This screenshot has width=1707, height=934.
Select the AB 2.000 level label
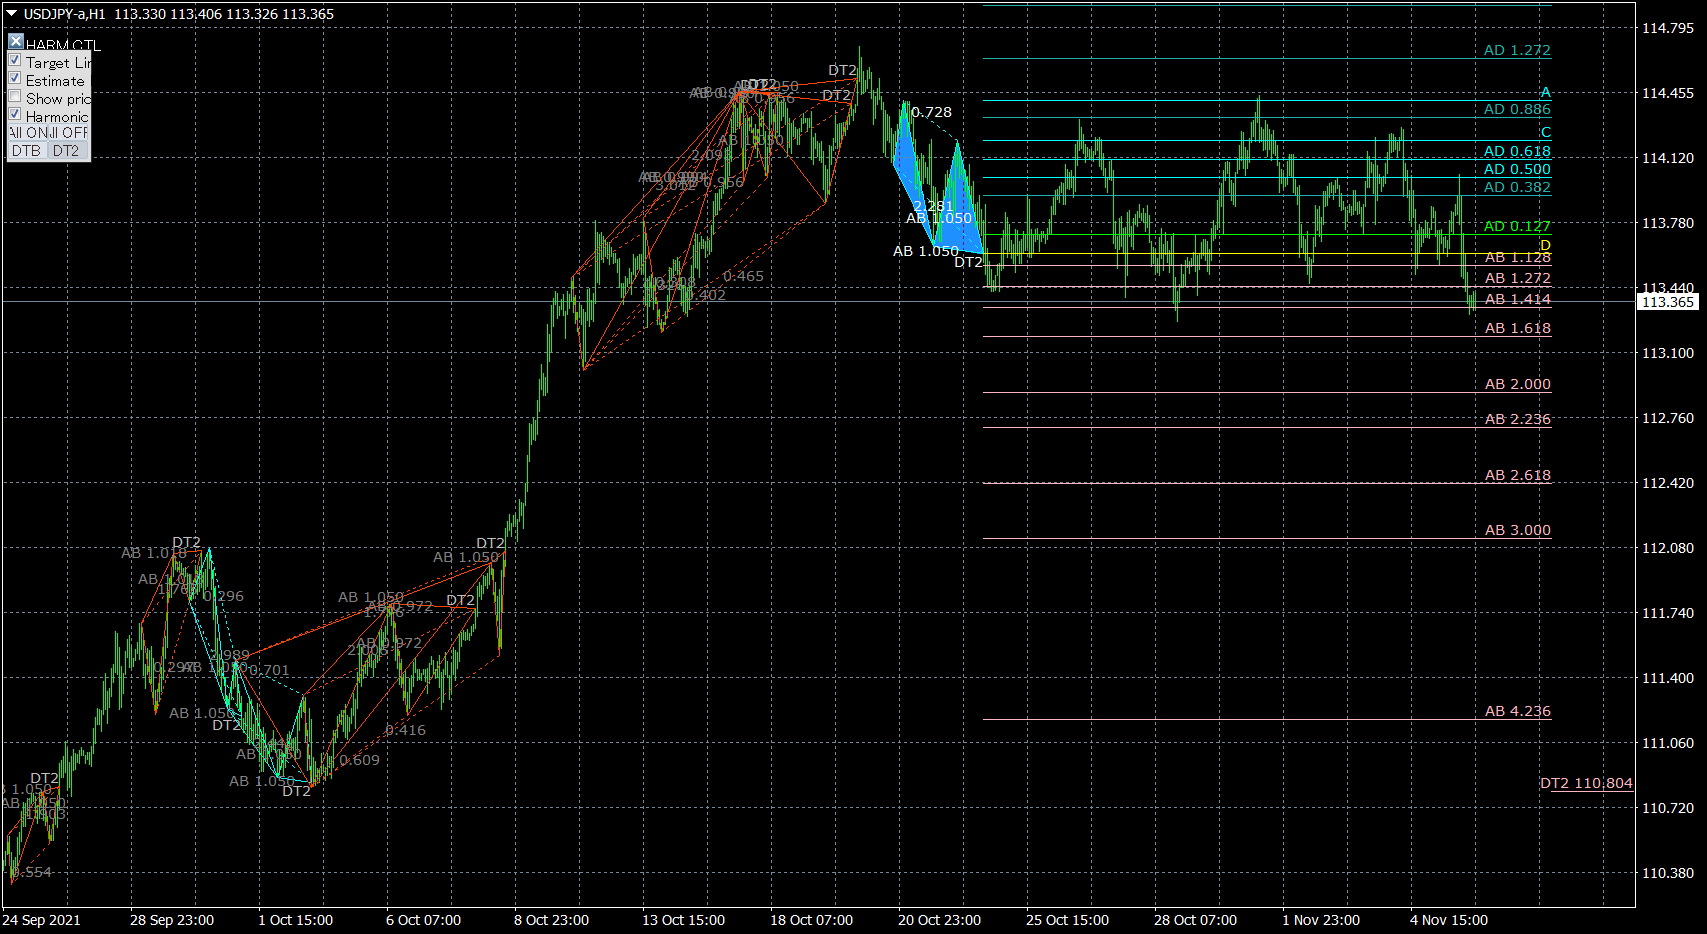(x=1518, y=384)
